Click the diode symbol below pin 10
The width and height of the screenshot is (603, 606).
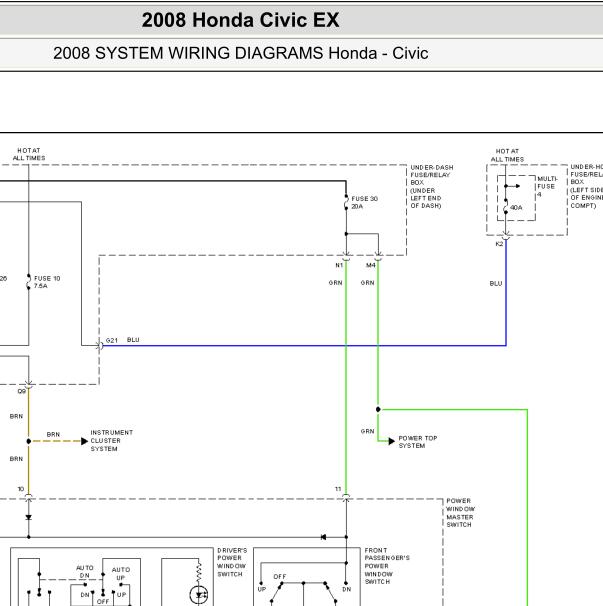(29, 517)
